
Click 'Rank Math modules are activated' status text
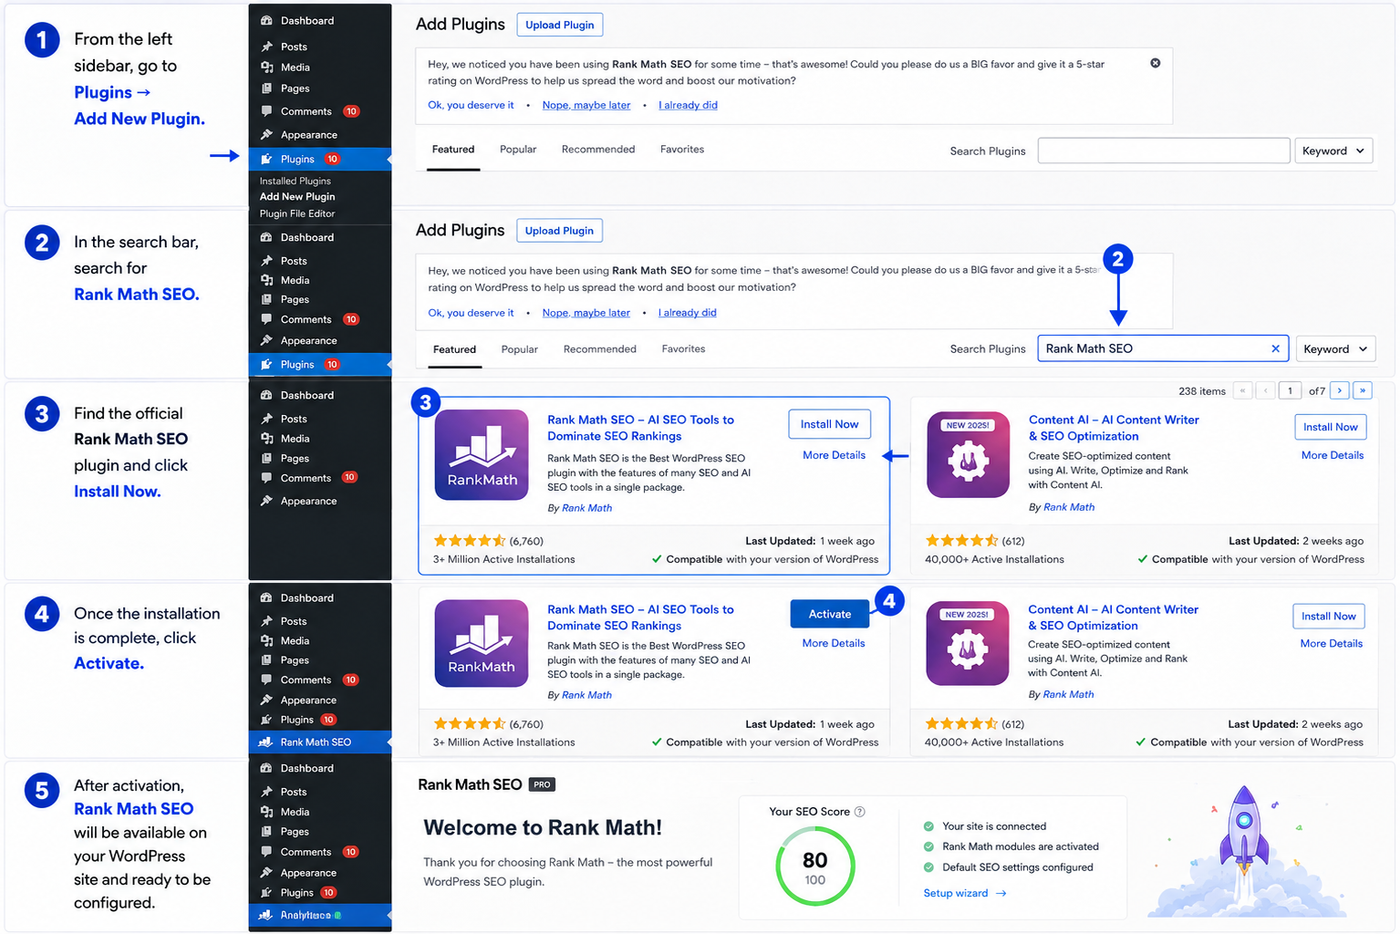click(1020, 847)
